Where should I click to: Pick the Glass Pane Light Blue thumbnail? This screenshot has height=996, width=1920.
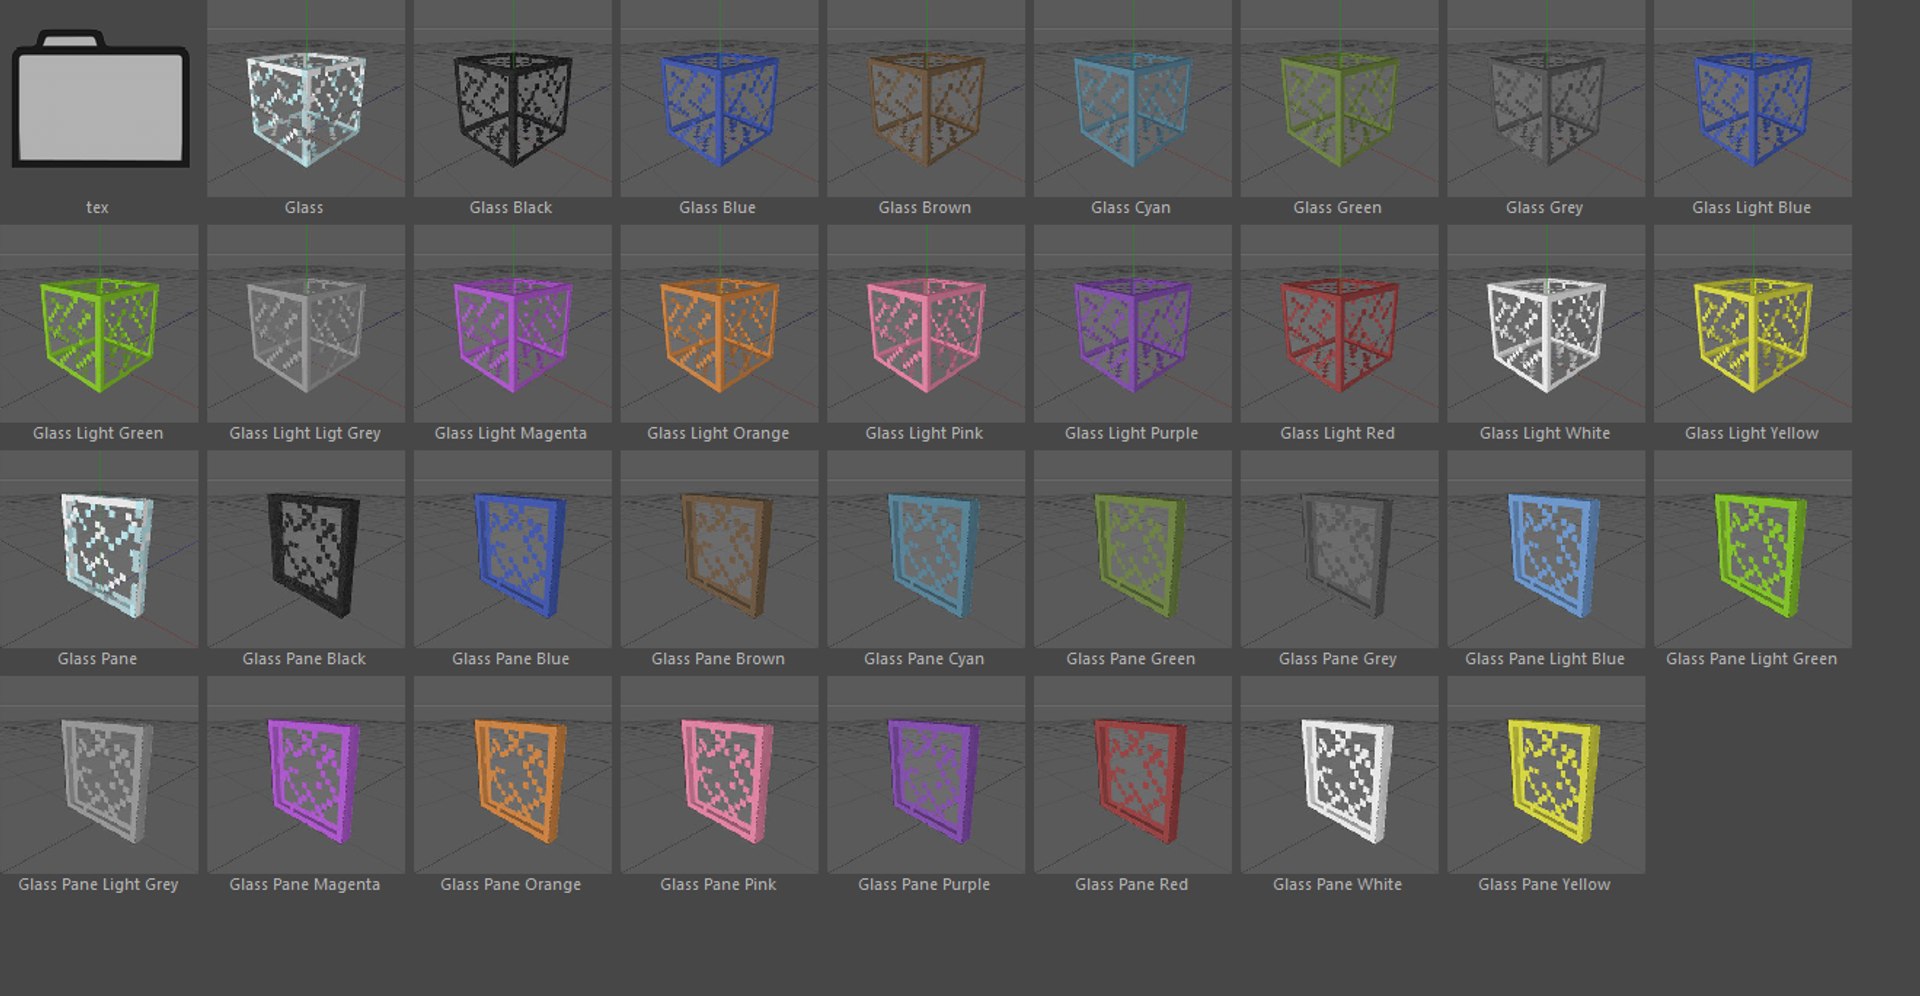click(1546, 549)
